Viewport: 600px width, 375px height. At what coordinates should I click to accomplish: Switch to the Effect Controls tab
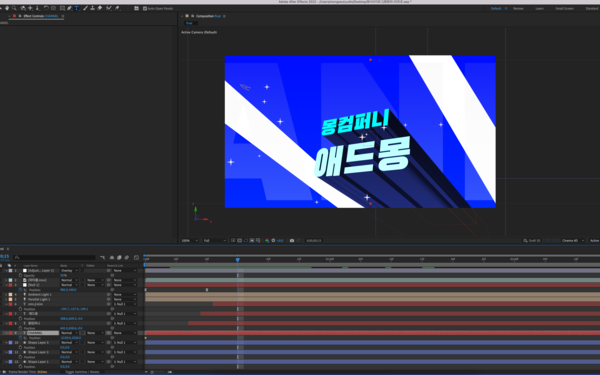pyautogui.click(x=41, y=16)
